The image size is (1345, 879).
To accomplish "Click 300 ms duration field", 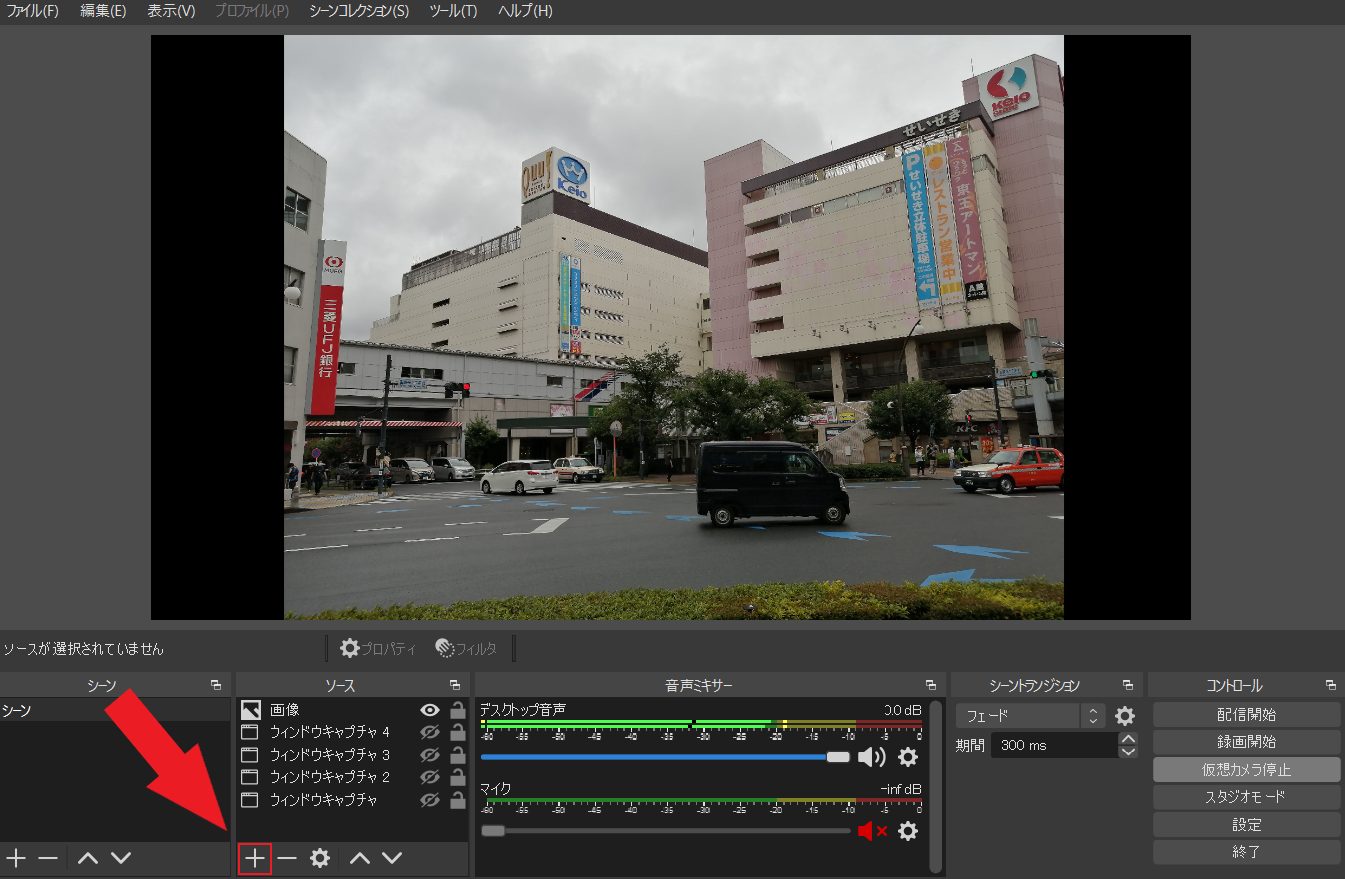I will coord(1055,745).
